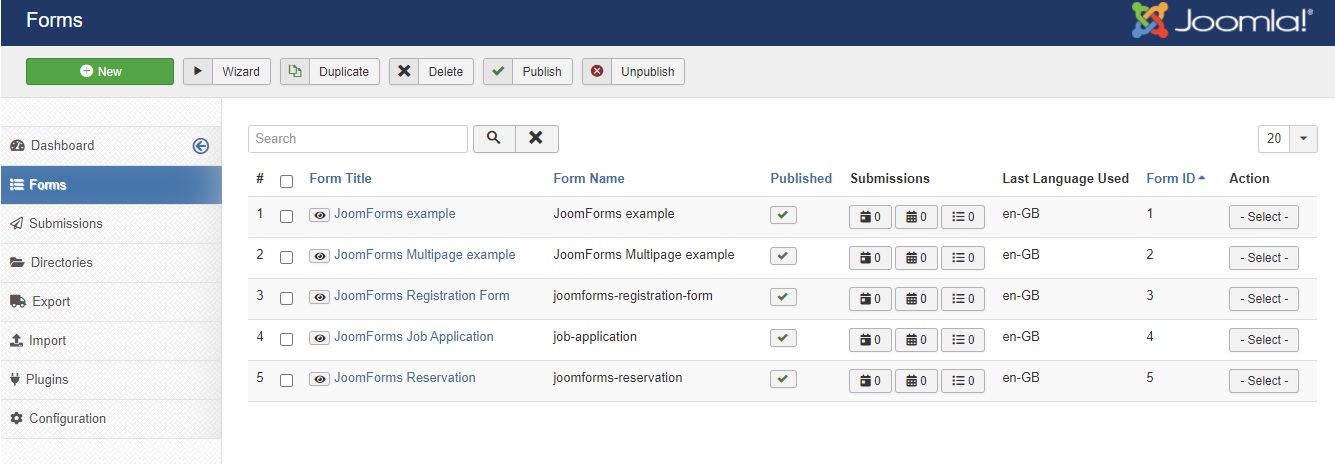This screenshot has width=1335, height=464.
Task: Click the green New button
Action: [100, 71]
